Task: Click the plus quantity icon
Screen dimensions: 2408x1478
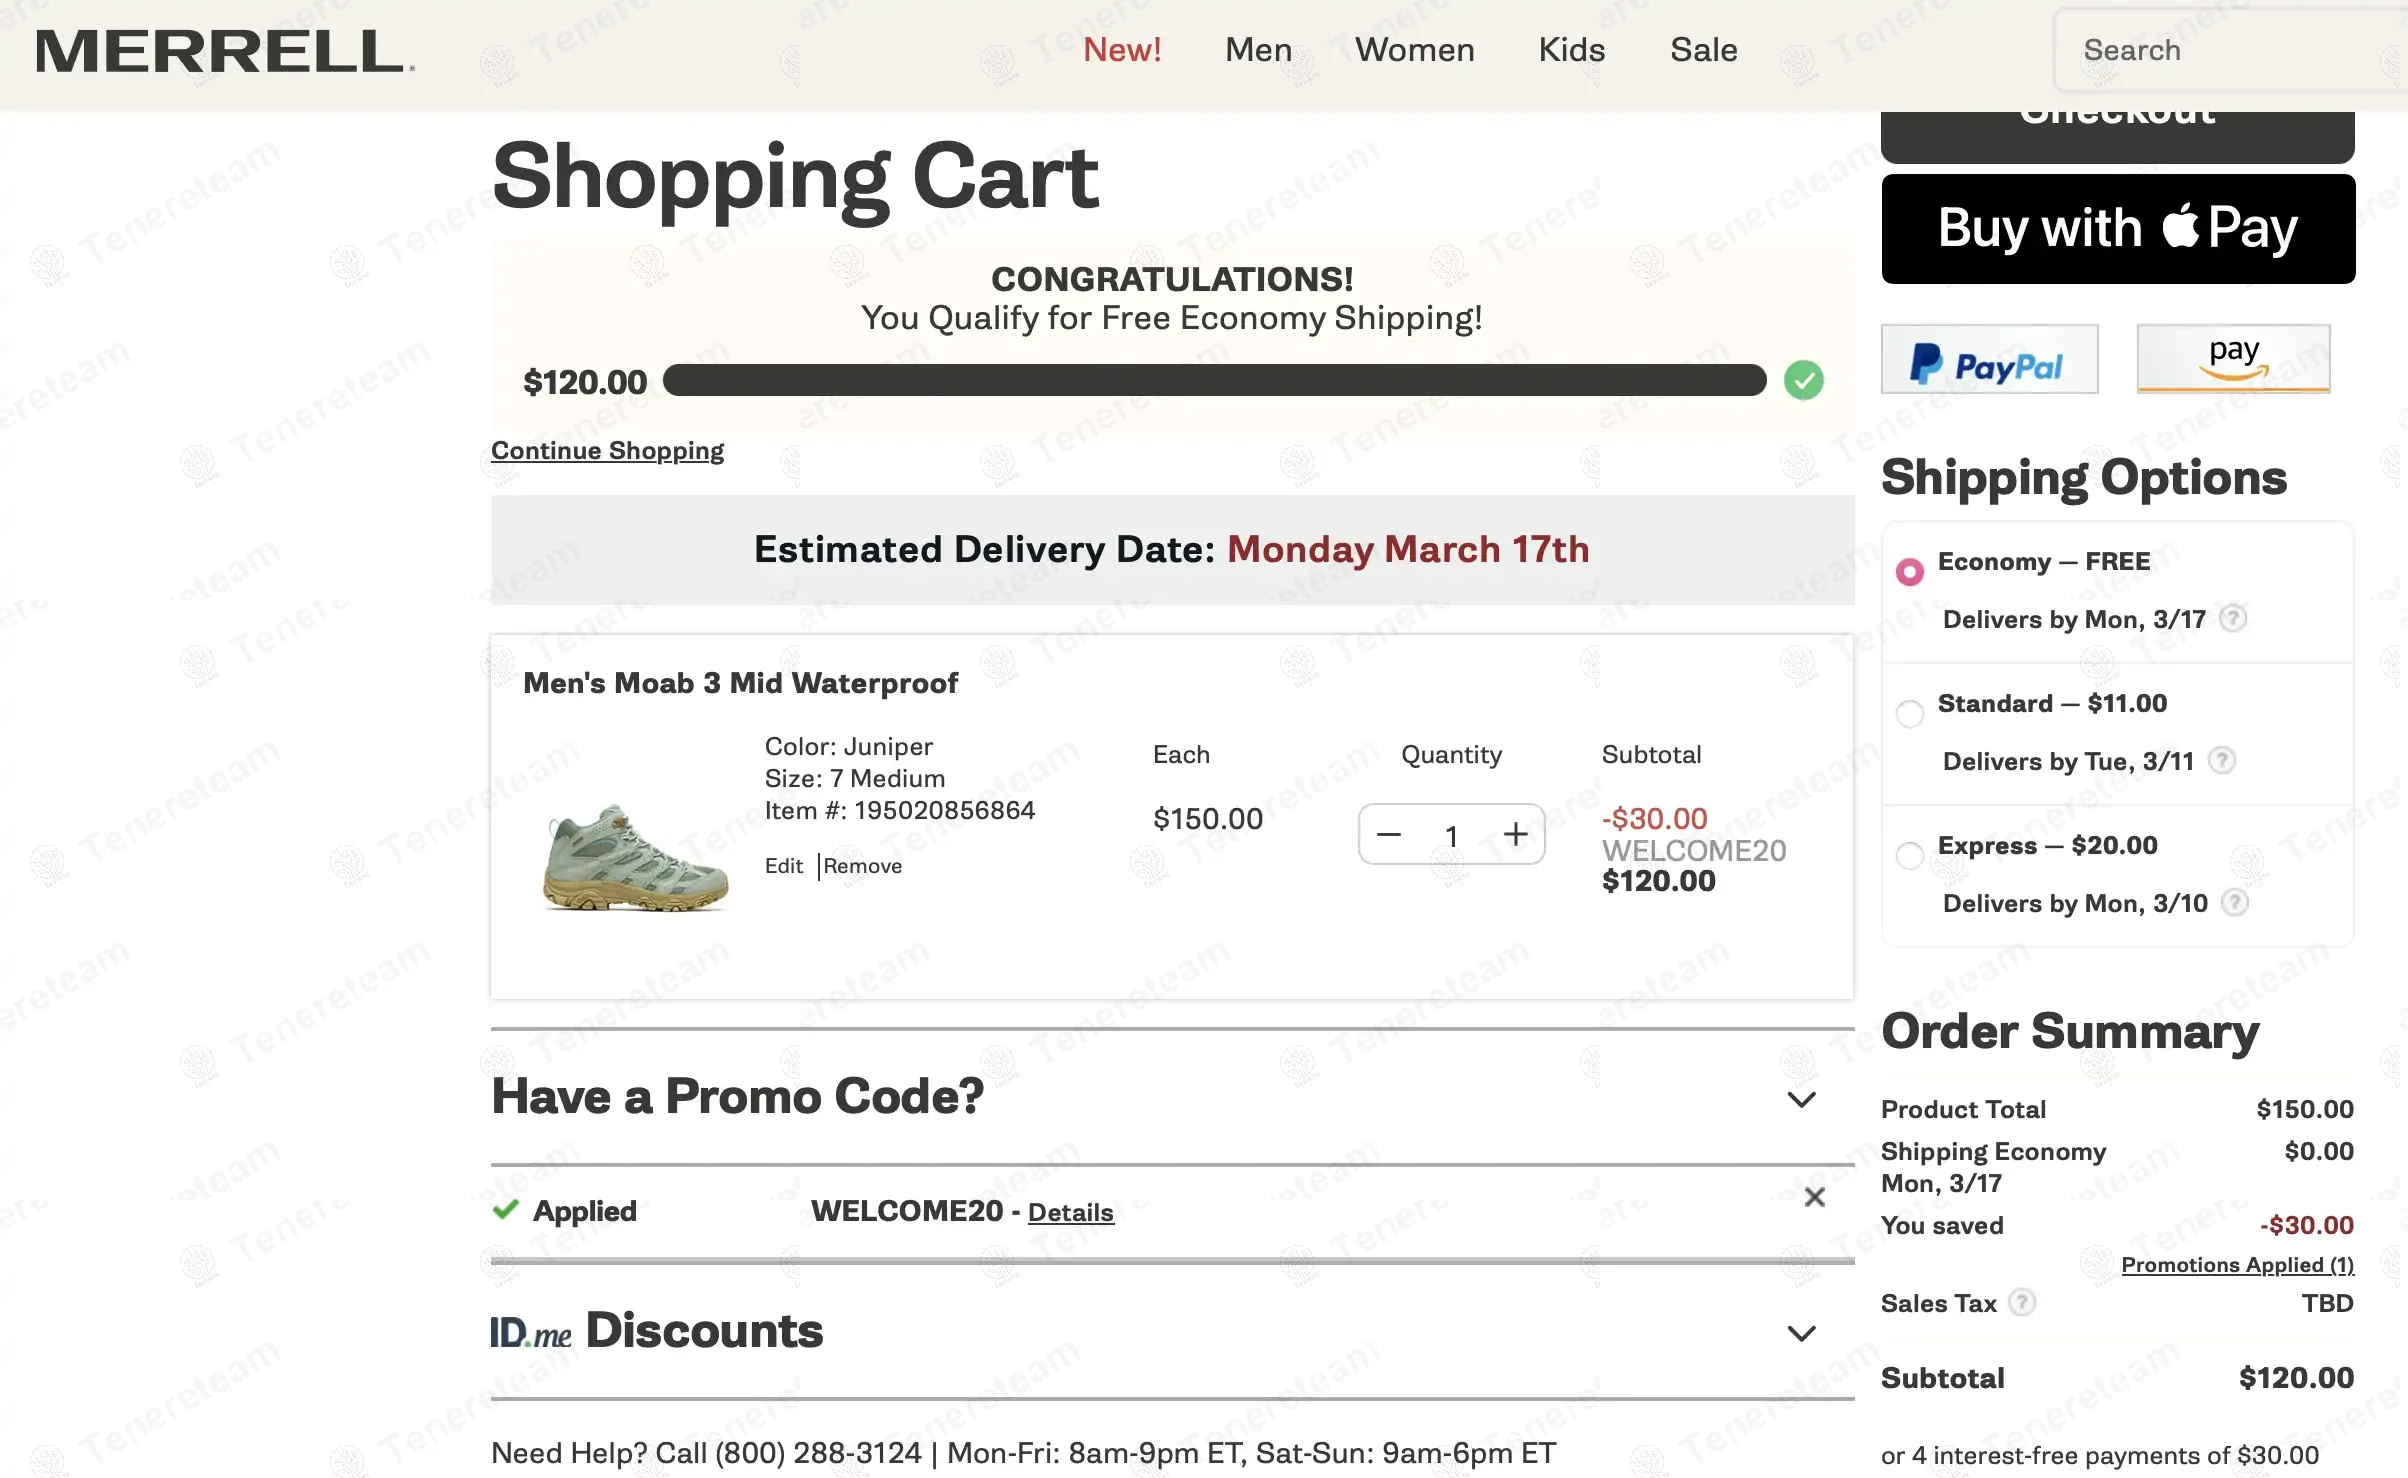Action: 1515,834
